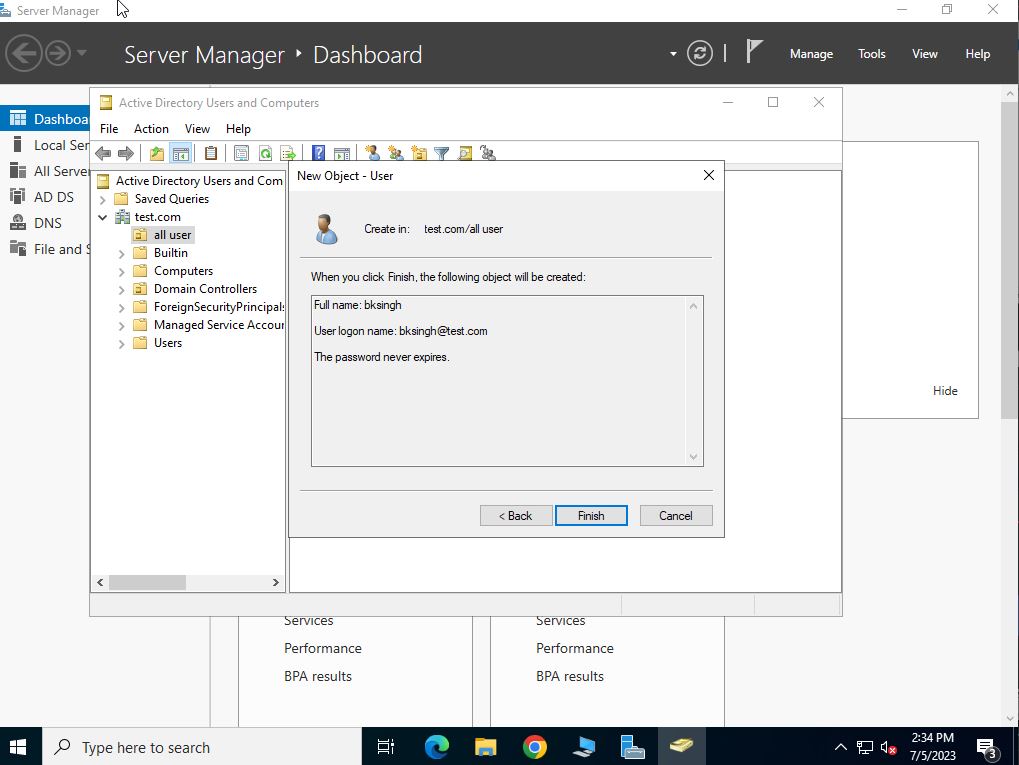This screenshot has width=1019, height=765.
Task: Collapse the test.com domain node
Action: (x=103, y=217)
